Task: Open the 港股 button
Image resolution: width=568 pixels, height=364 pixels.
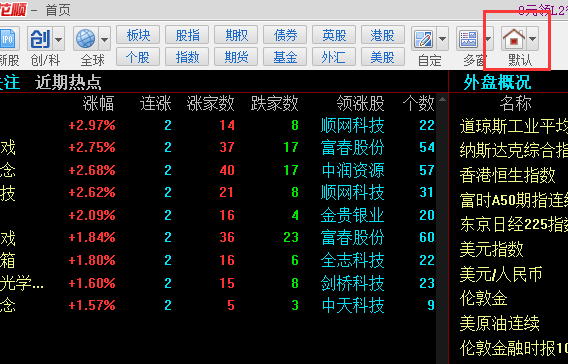Action: tap(383, 35)
